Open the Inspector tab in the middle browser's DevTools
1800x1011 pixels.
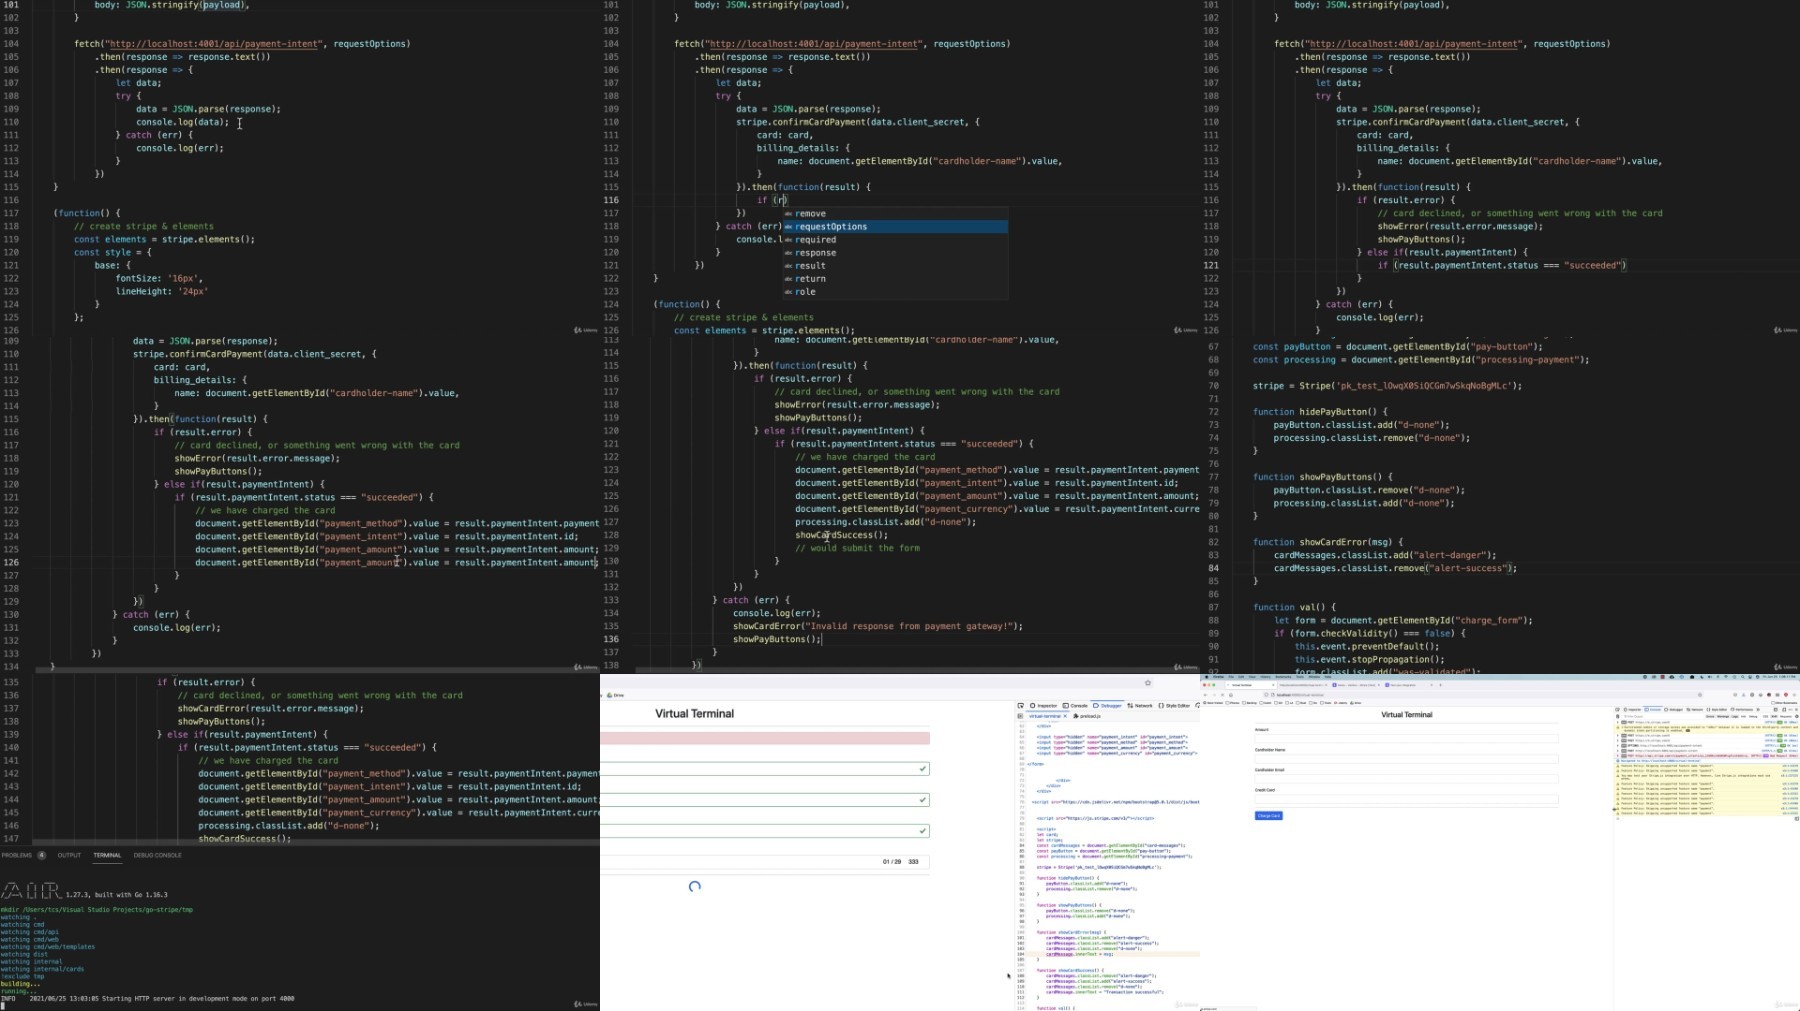click(1044, 705)
